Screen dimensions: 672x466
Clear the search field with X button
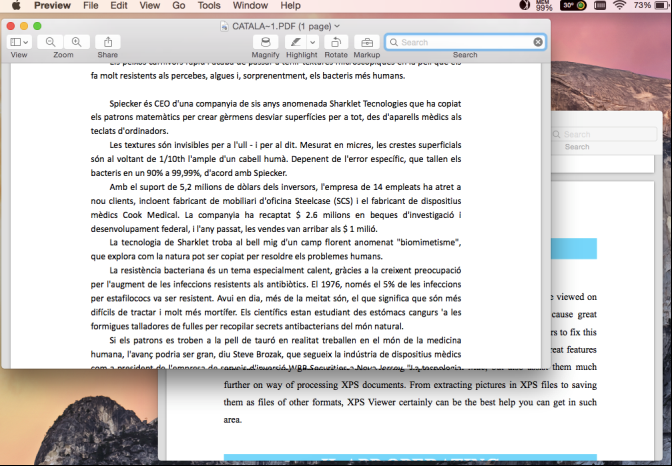(538, 42)
